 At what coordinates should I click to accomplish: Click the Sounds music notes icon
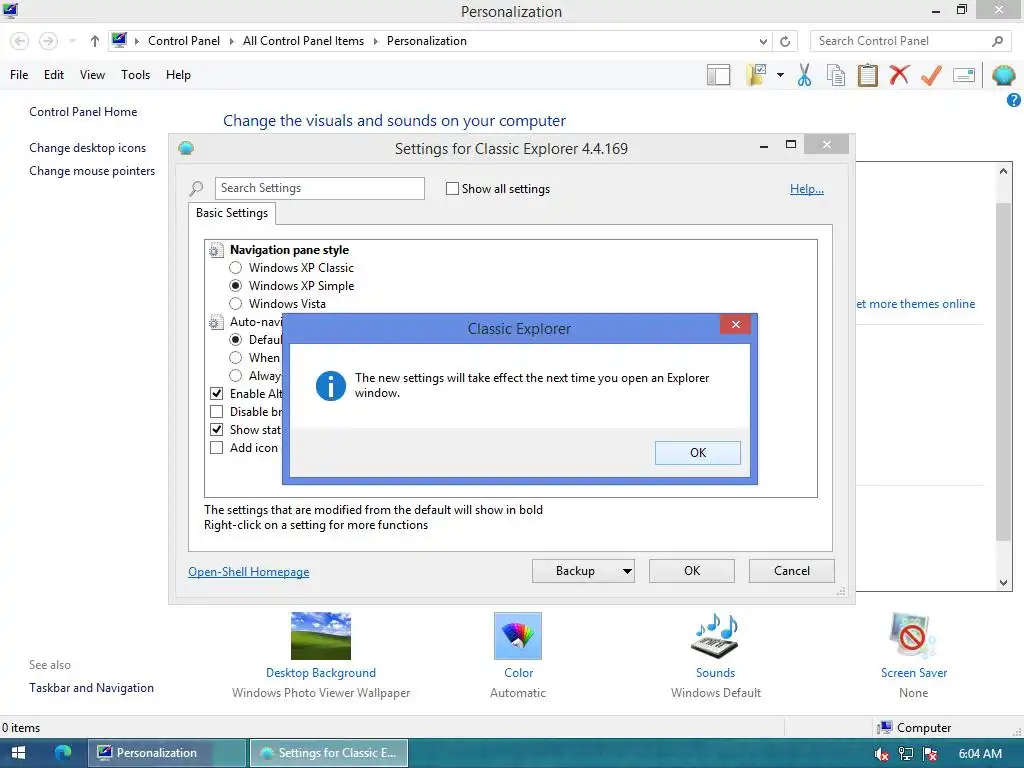coord(715,635)
